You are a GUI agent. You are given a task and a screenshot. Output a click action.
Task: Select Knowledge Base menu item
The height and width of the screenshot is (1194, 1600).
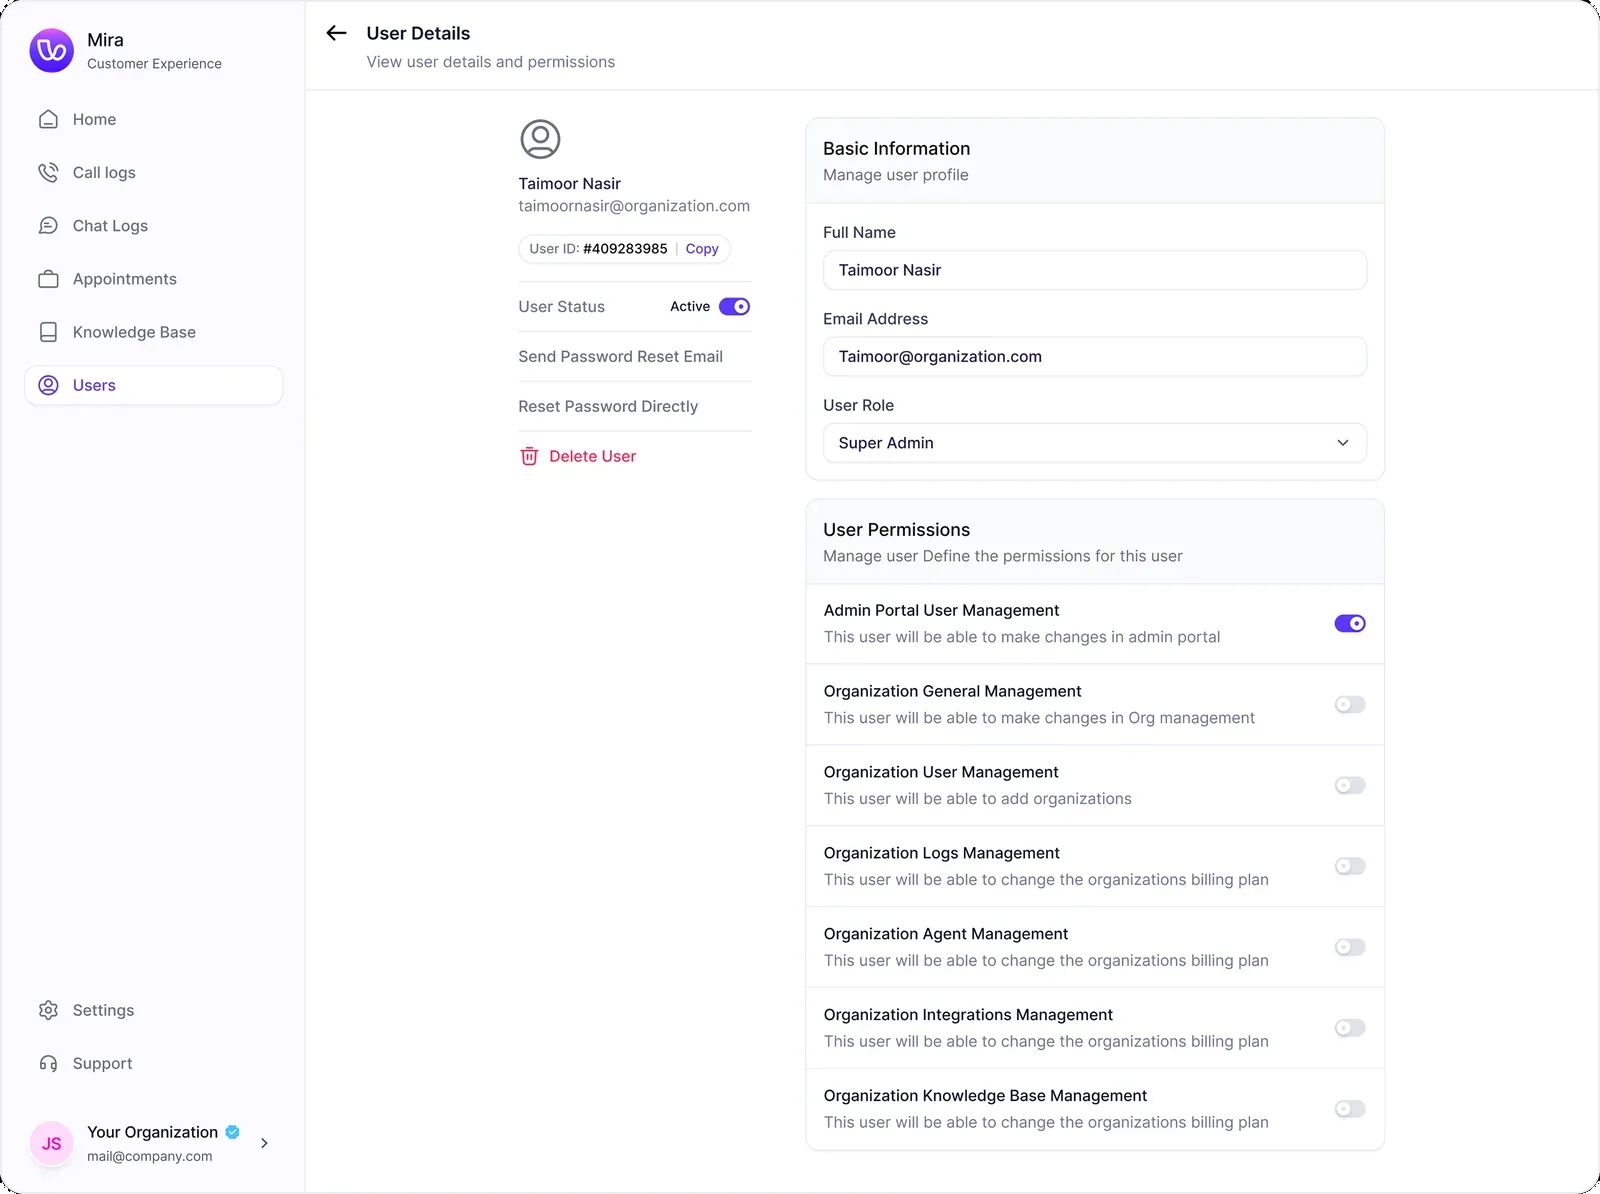tap(154, 332)
